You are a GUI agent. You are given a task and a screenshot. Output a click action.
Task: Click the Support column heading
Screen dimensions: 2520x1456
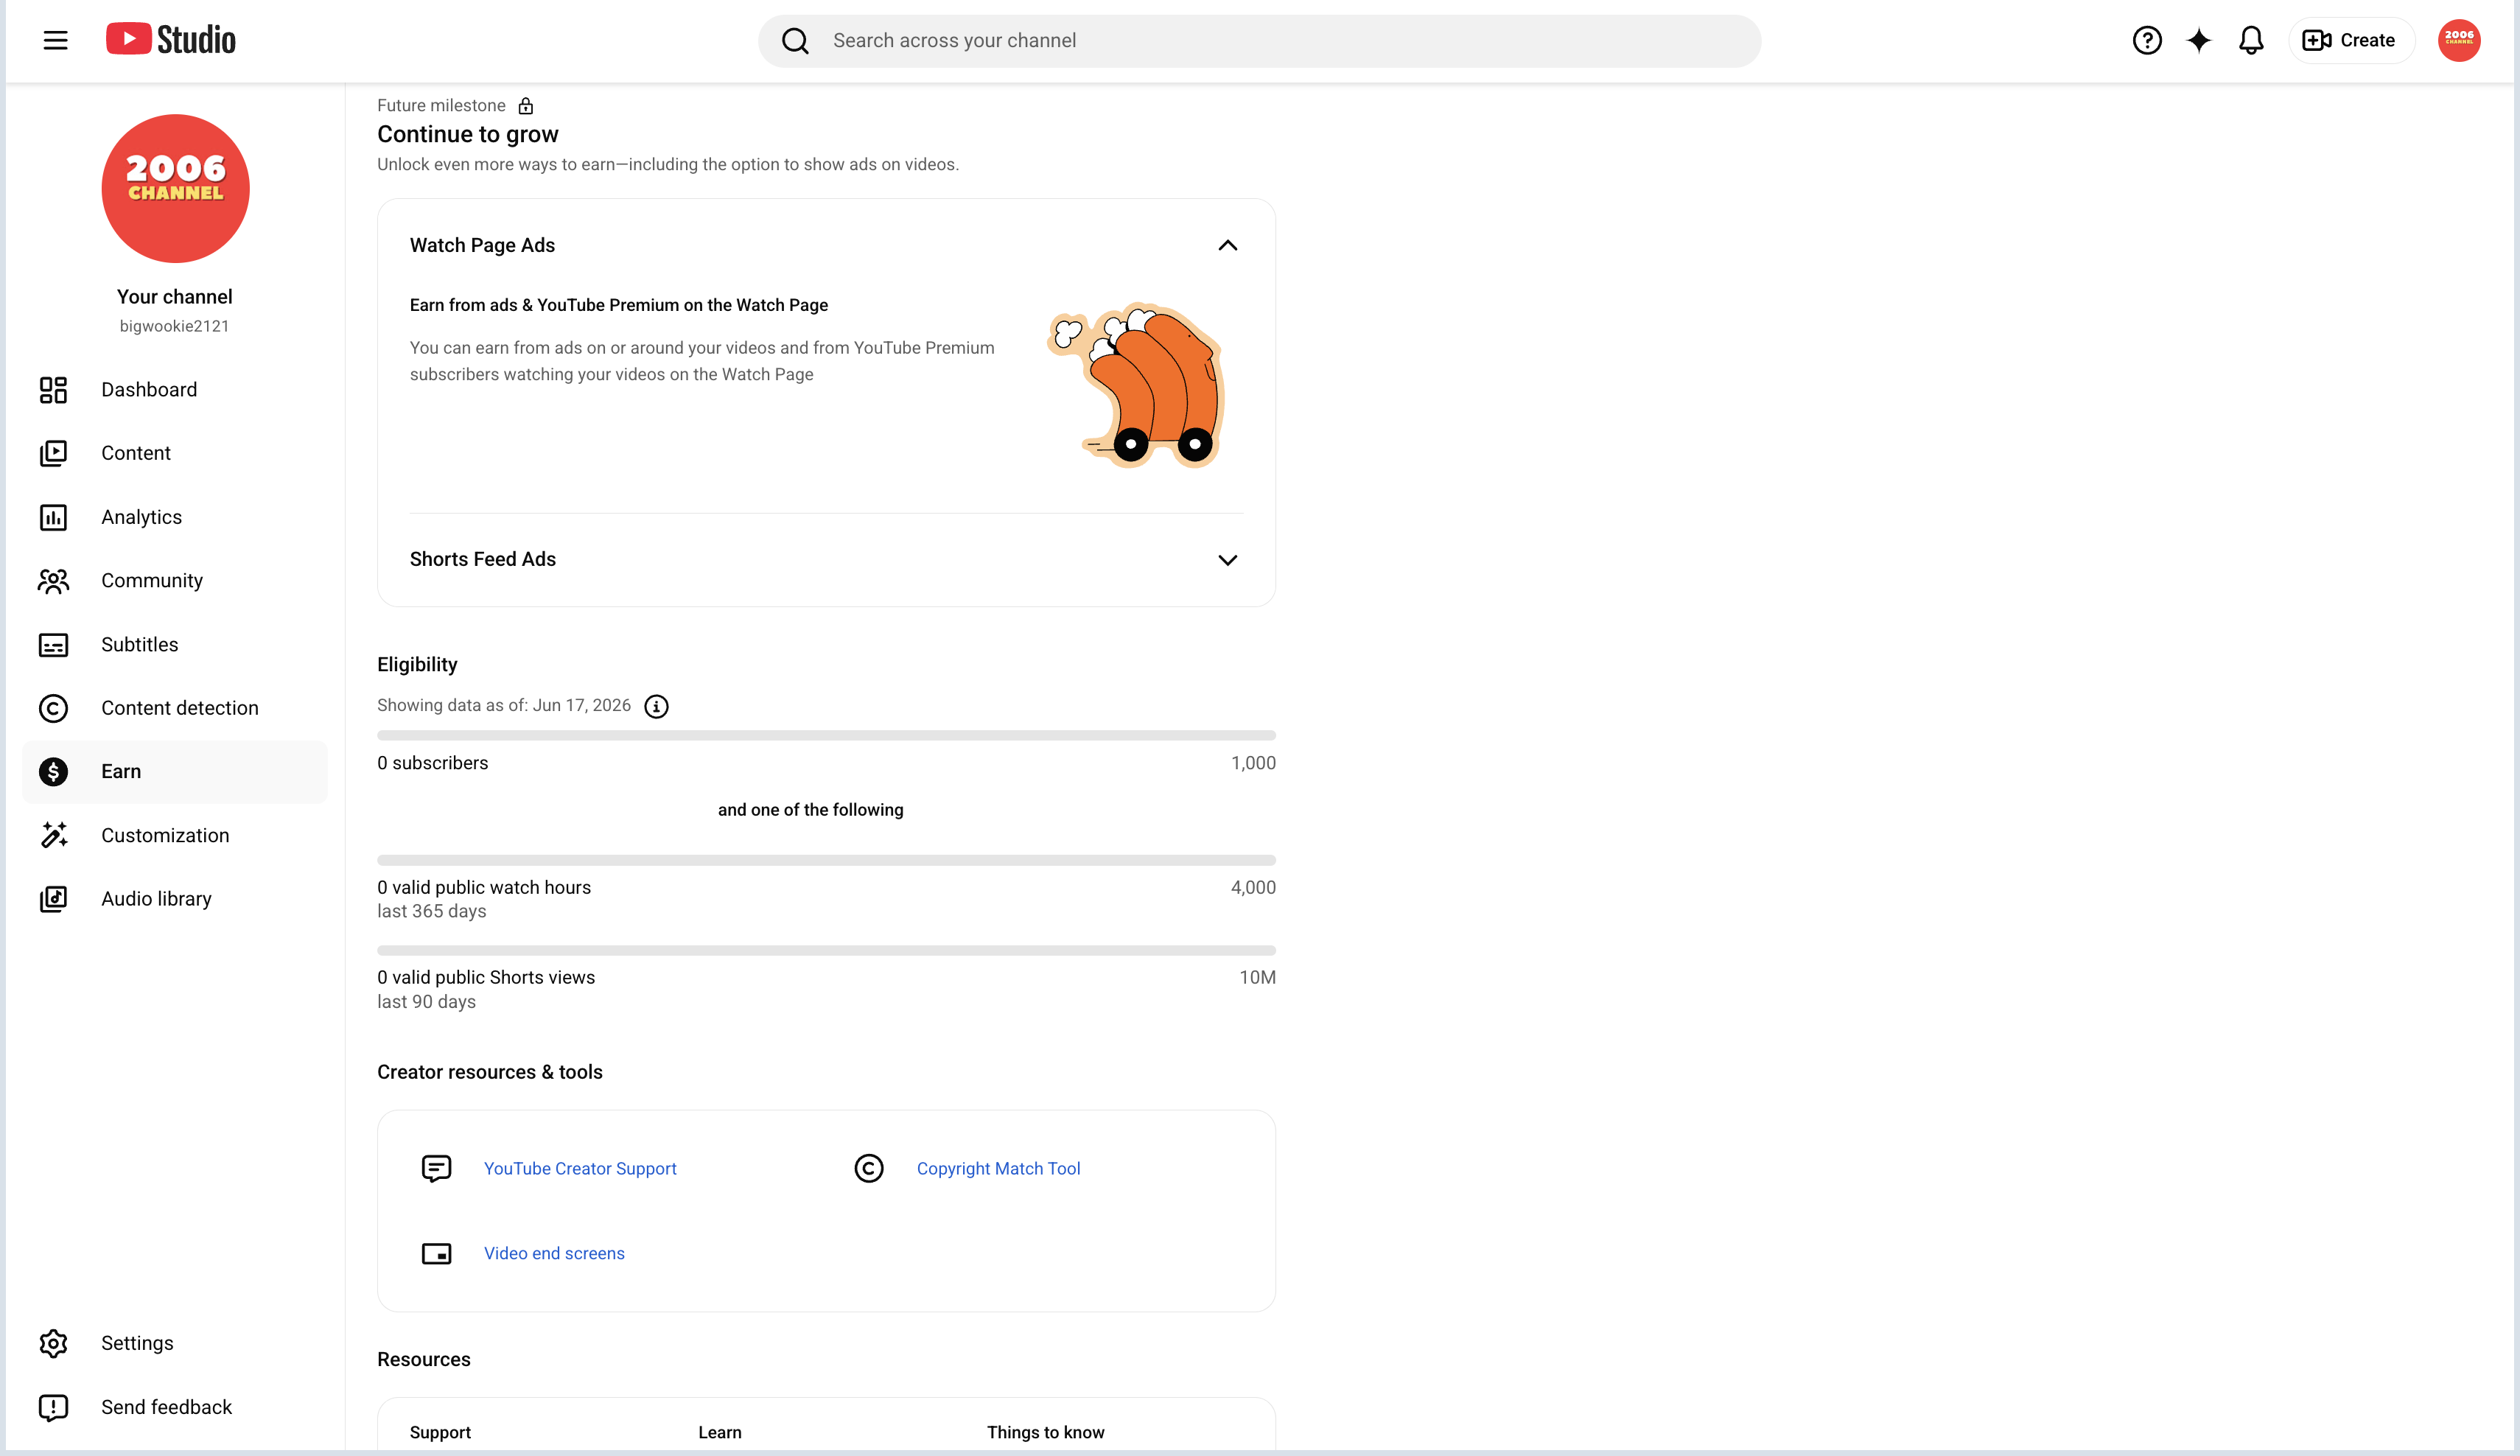[x=440, y=1432]
